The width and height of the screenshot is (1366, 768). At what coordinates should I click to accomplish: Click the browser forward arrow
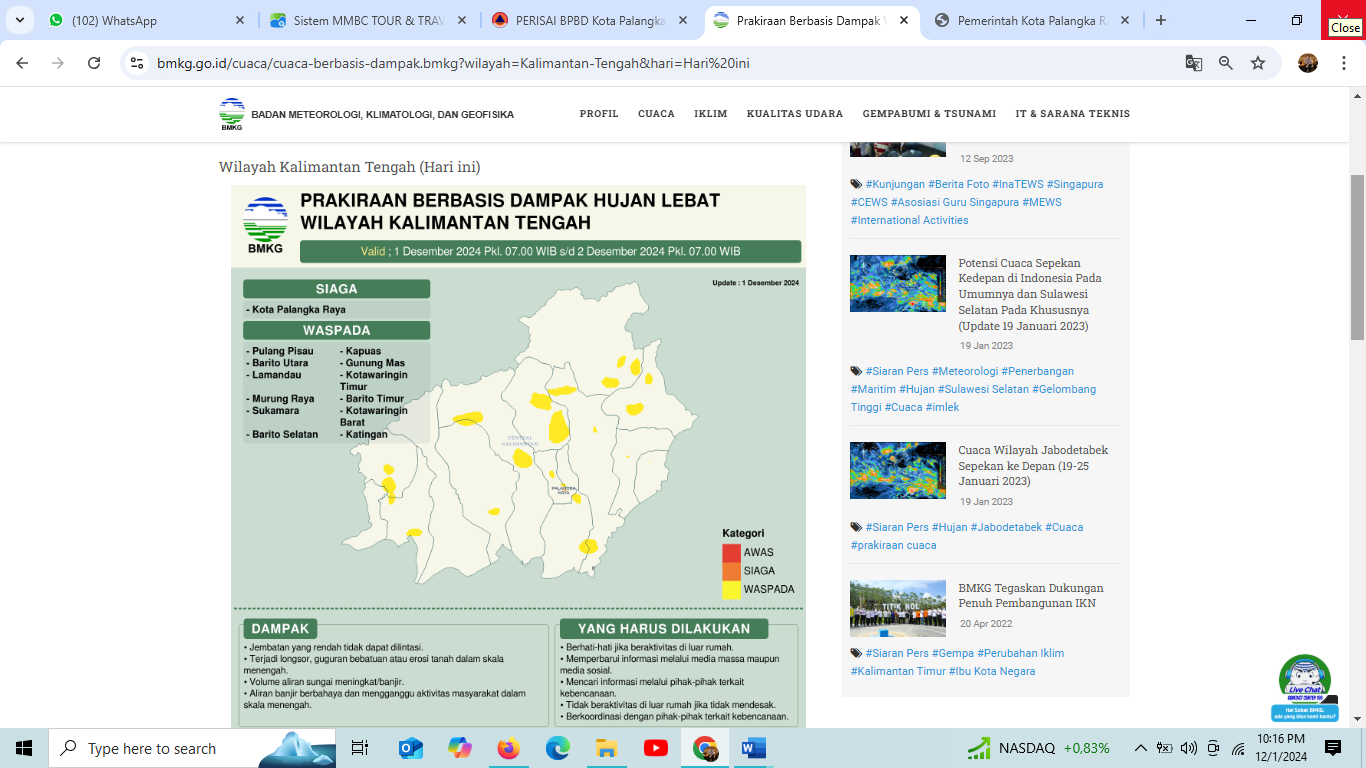pos(58,63)
